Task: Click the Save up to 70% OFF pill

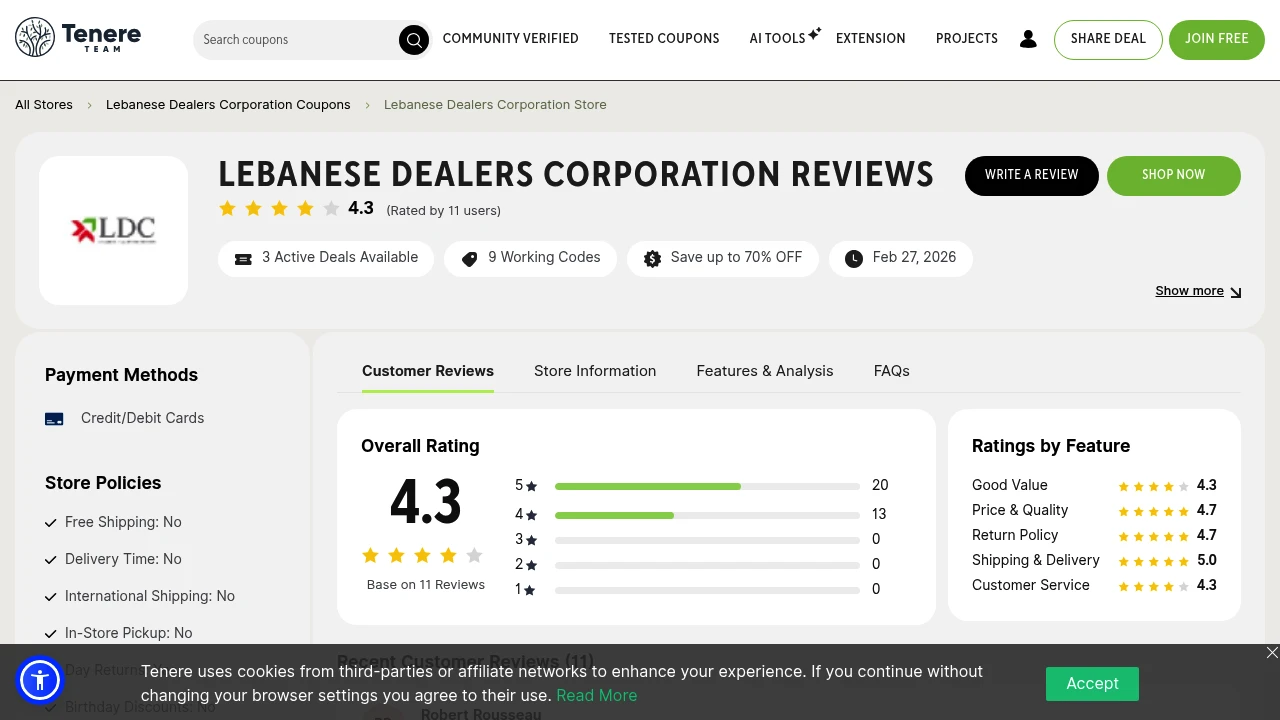Action: pos(723,259)
